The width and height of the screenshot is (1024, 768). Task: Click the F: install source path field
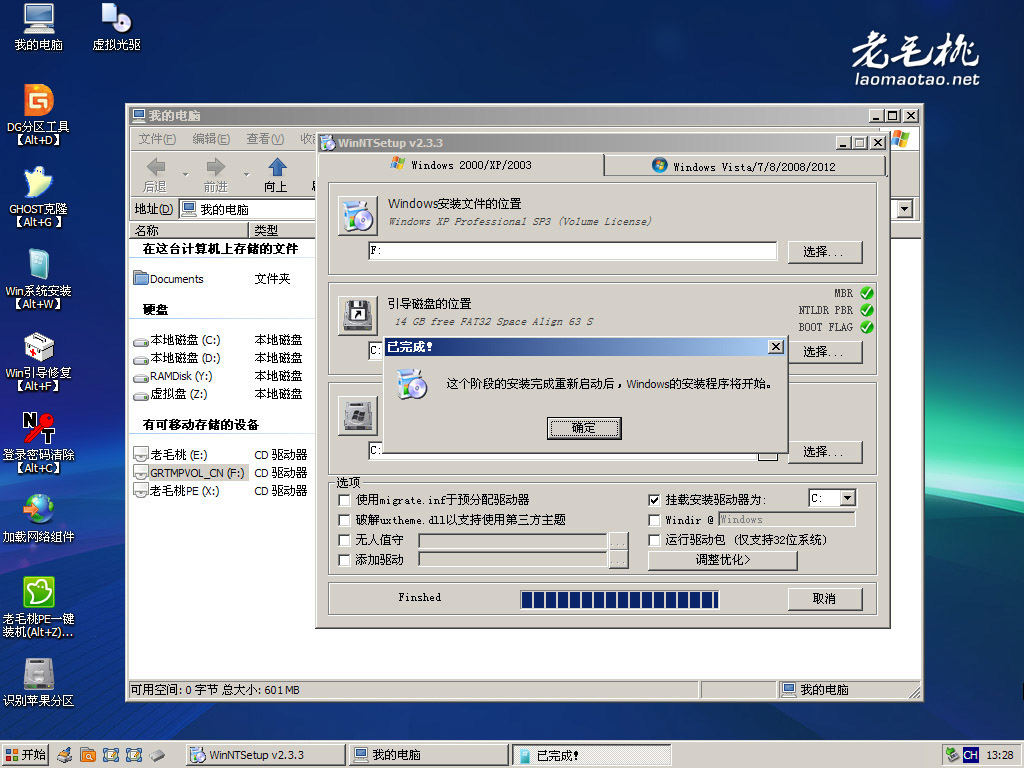[x=572, y=251]
